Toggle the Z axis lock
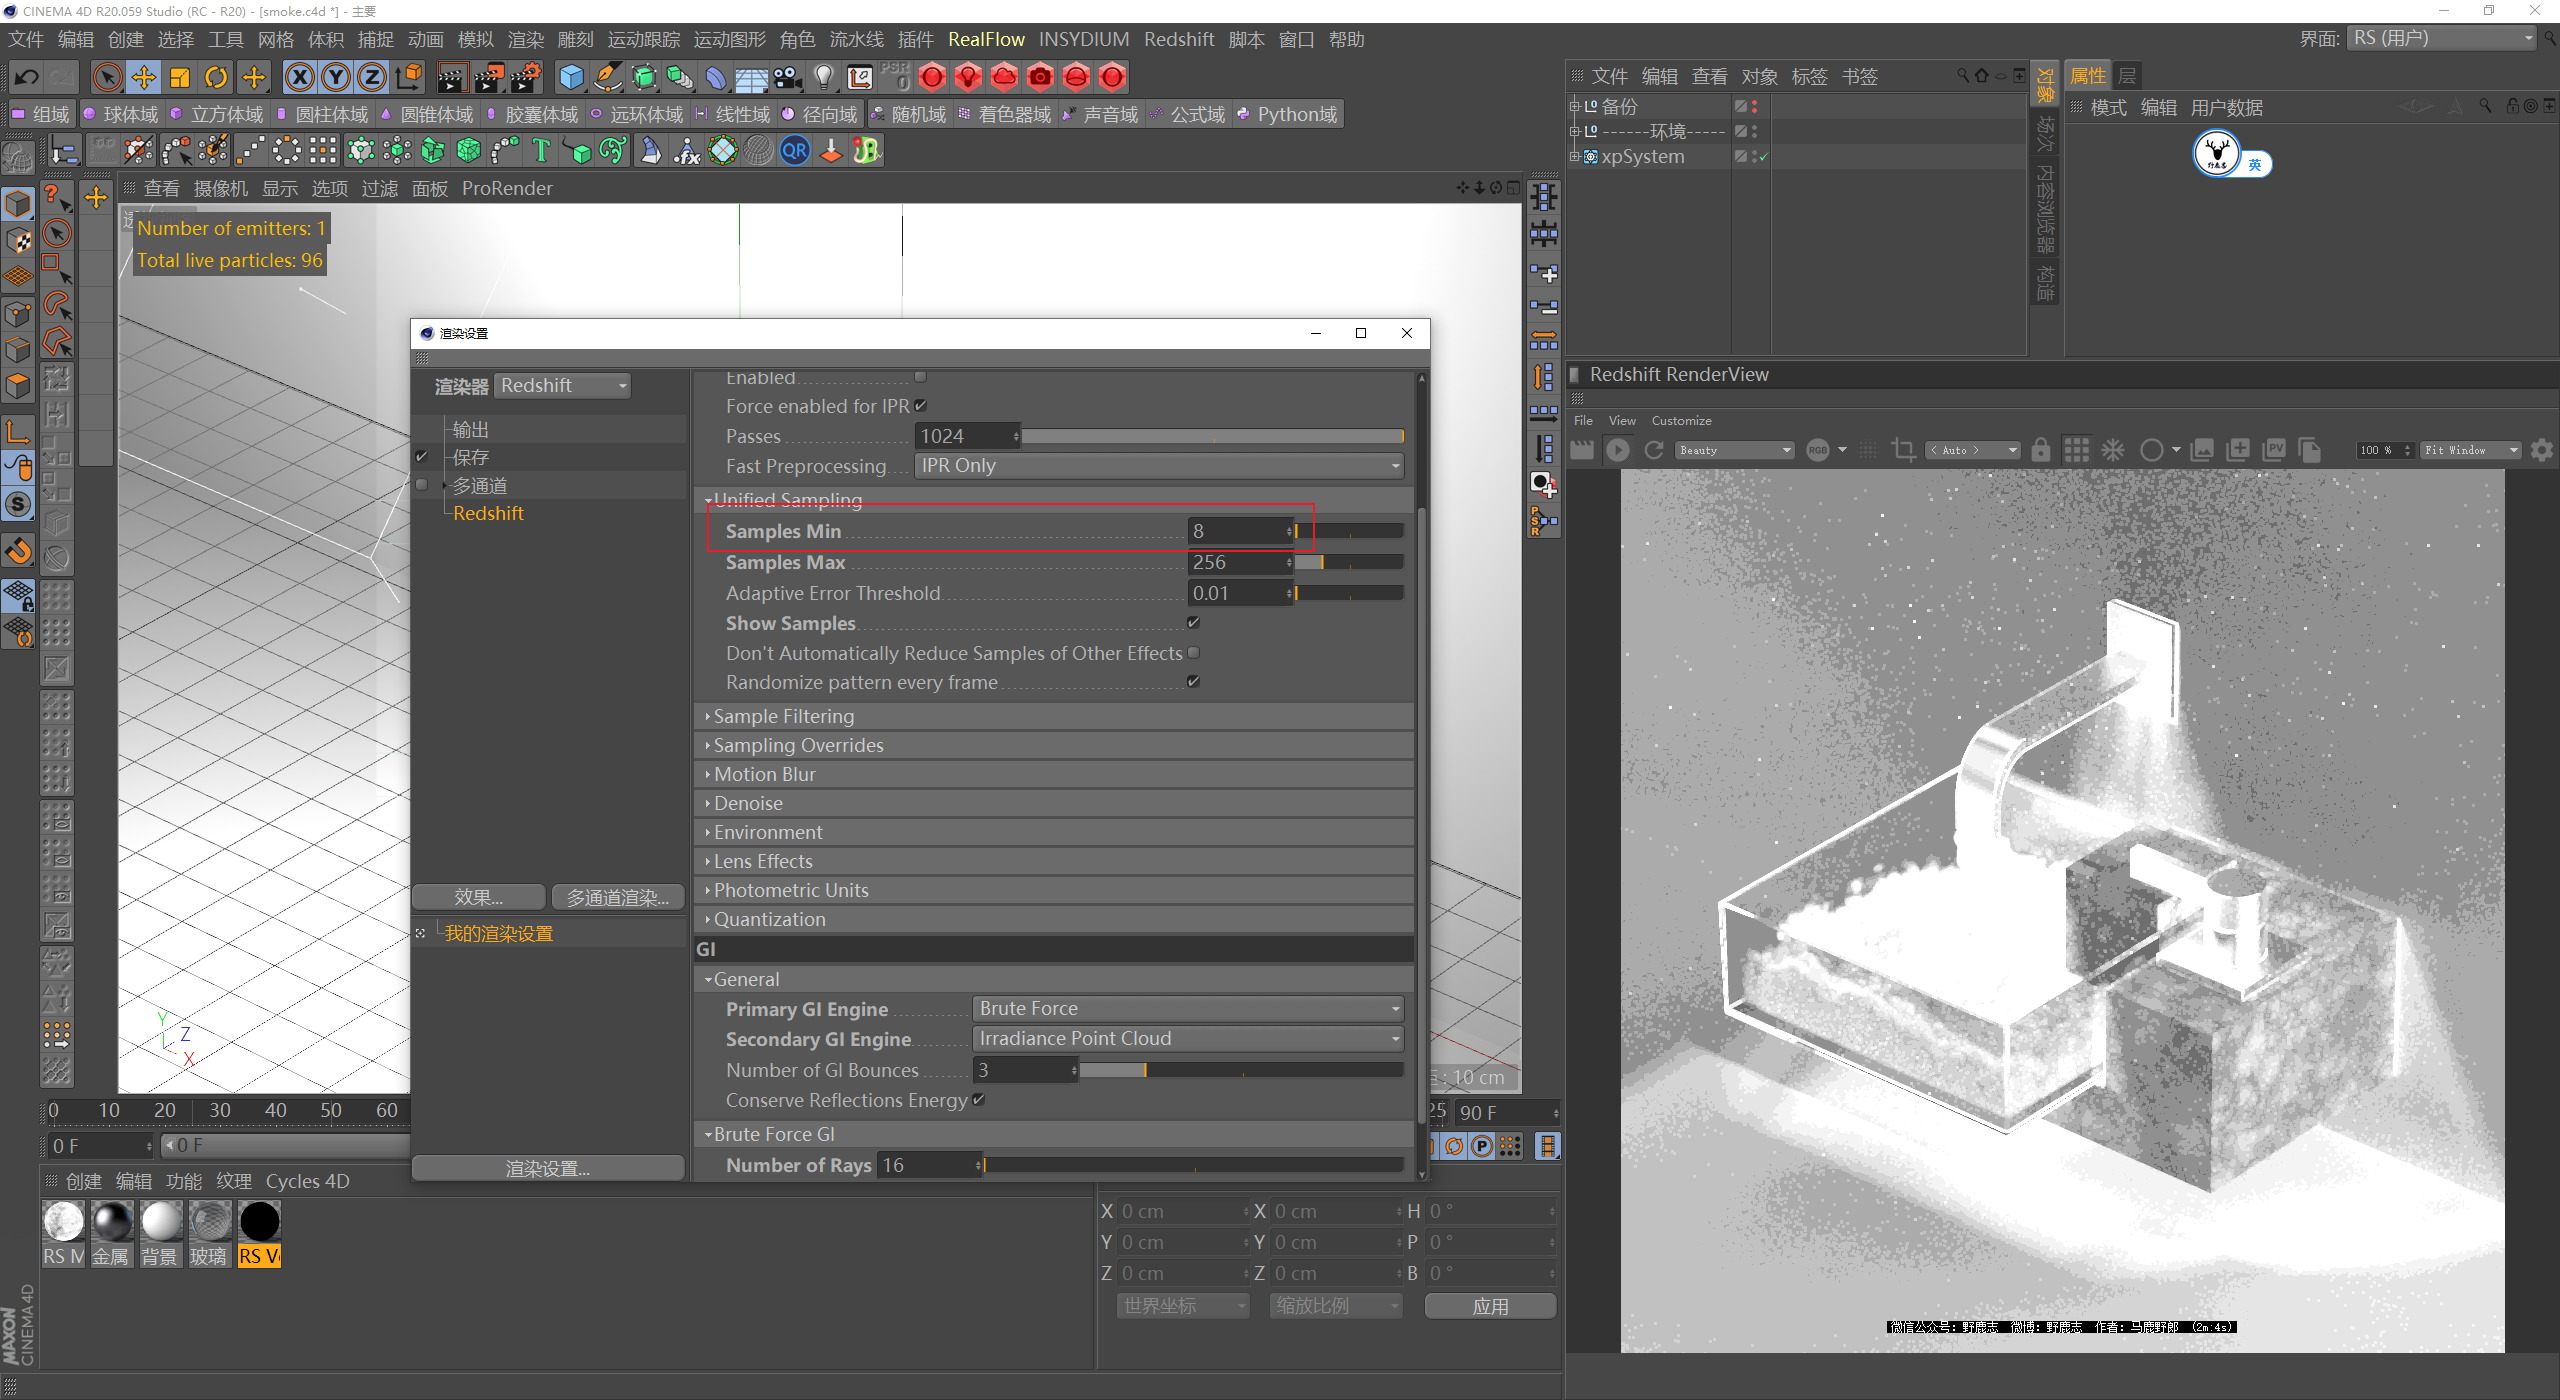This screenshot has height=1400, width=2560. point(372,77)
